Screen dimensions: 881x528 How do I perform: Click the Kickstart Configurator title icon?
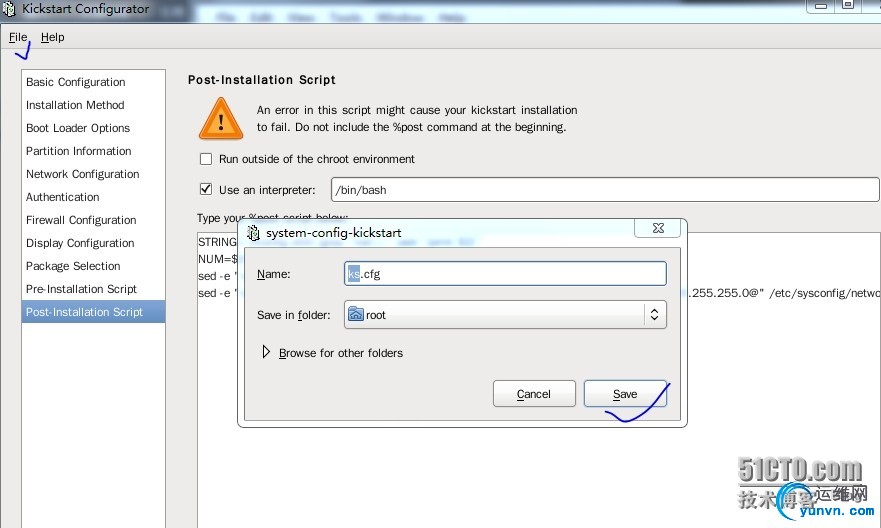pyautogui.click(x=9, y=8)
